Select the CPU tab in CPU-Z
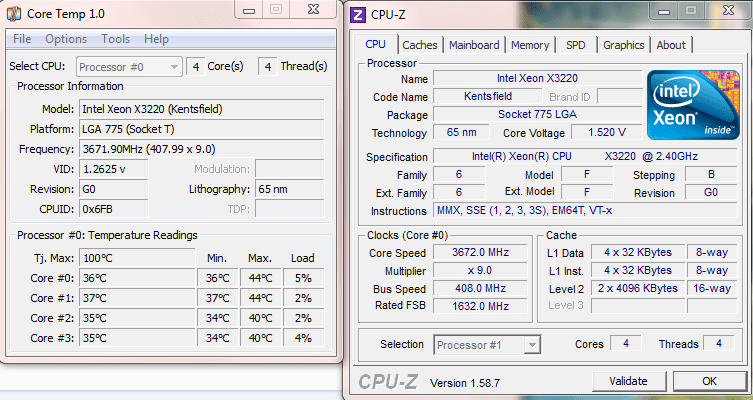This screenshot has width=753, height=400. coord(376,44)
